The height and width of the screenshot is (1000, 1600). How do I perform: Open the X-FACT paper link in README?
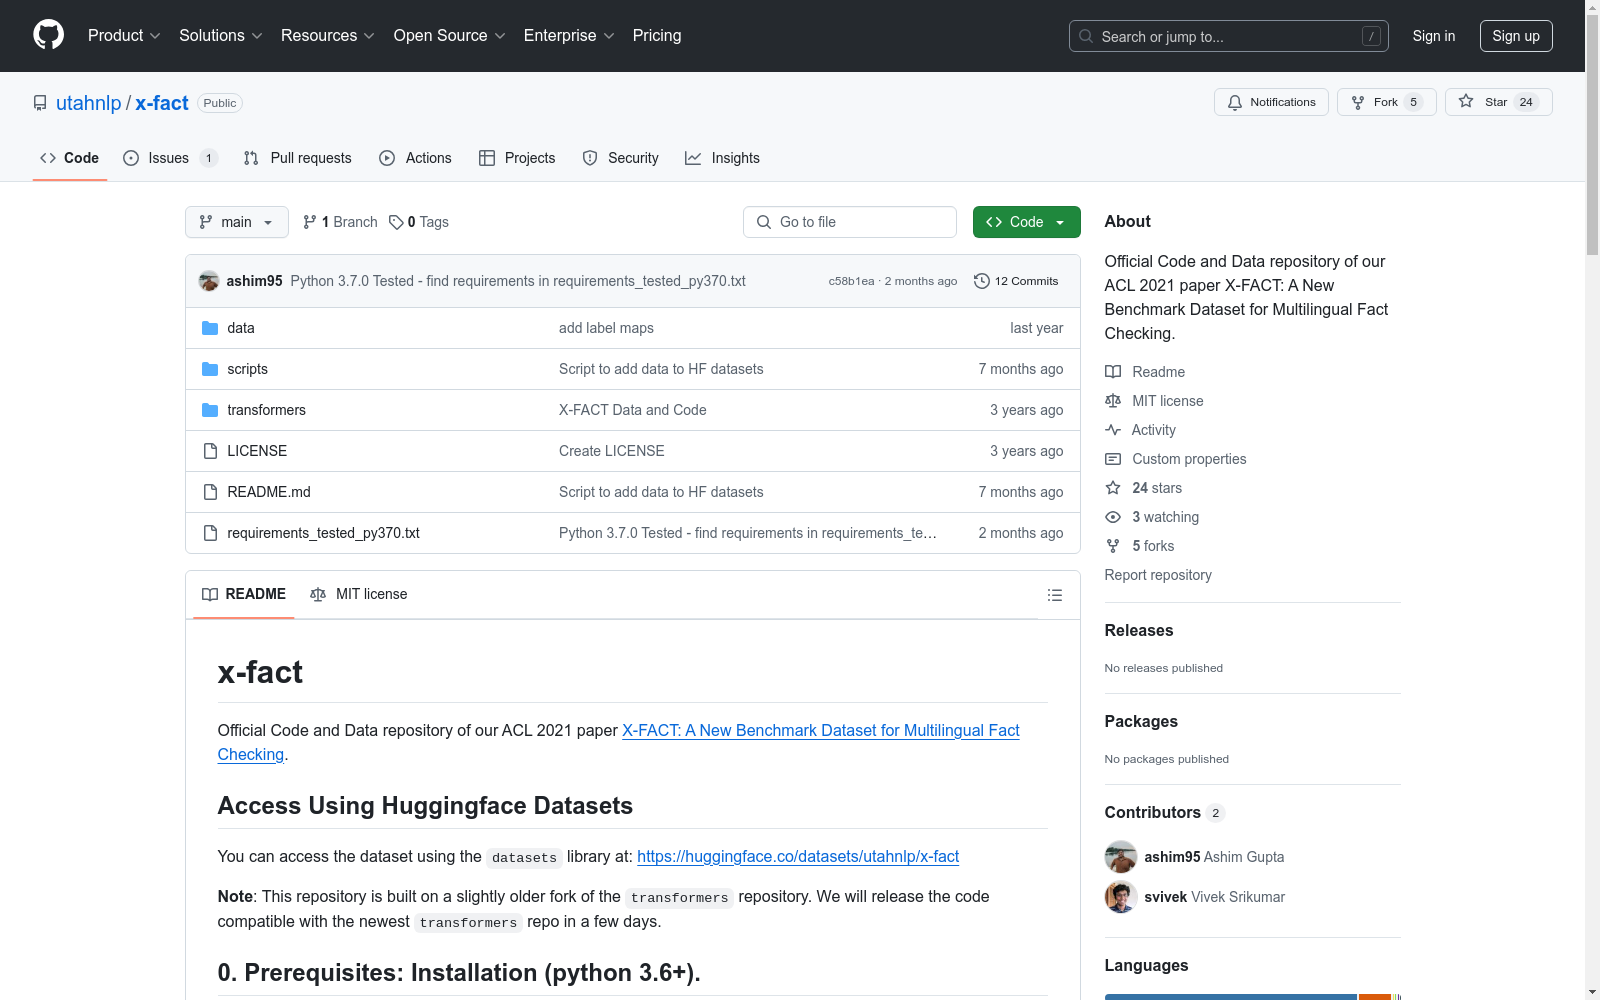619,742
